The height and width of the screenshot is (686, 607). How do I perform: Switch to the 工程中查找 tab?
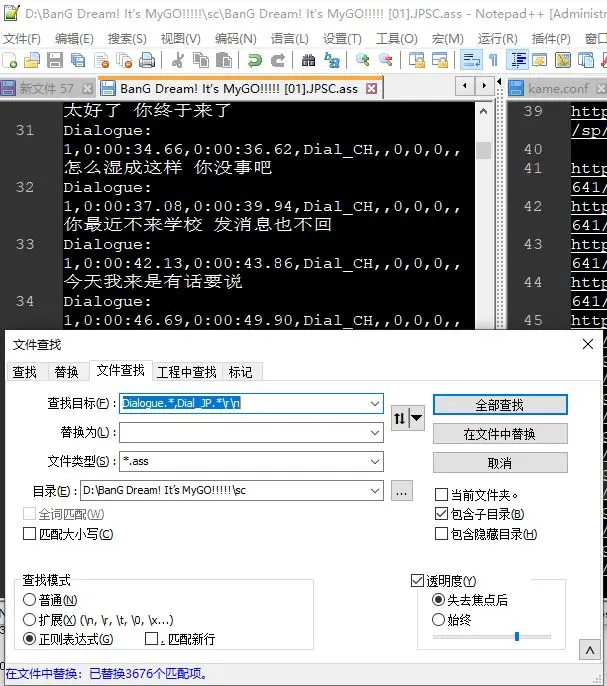pyautogui.click(x=187, y=372)
